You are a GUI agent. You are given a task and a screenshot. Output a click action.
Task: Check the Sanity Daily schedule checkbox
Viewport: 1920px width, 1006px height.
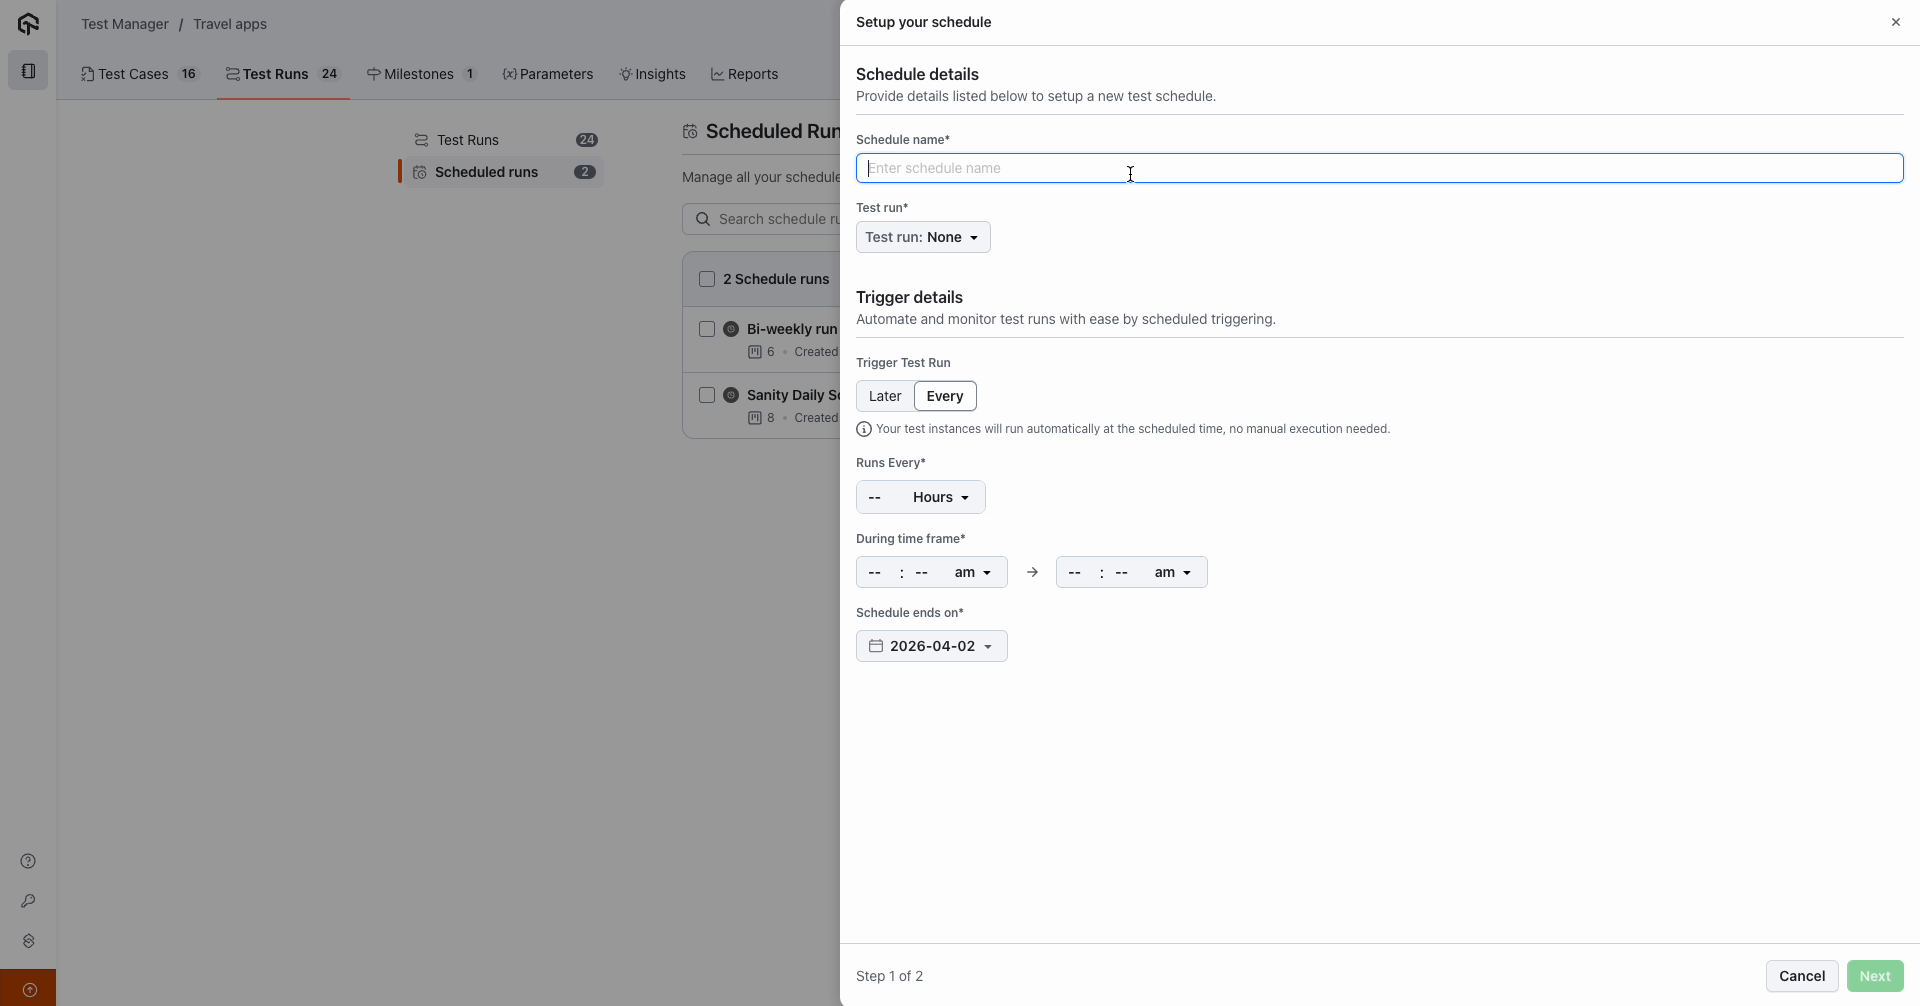pos(707,395)
